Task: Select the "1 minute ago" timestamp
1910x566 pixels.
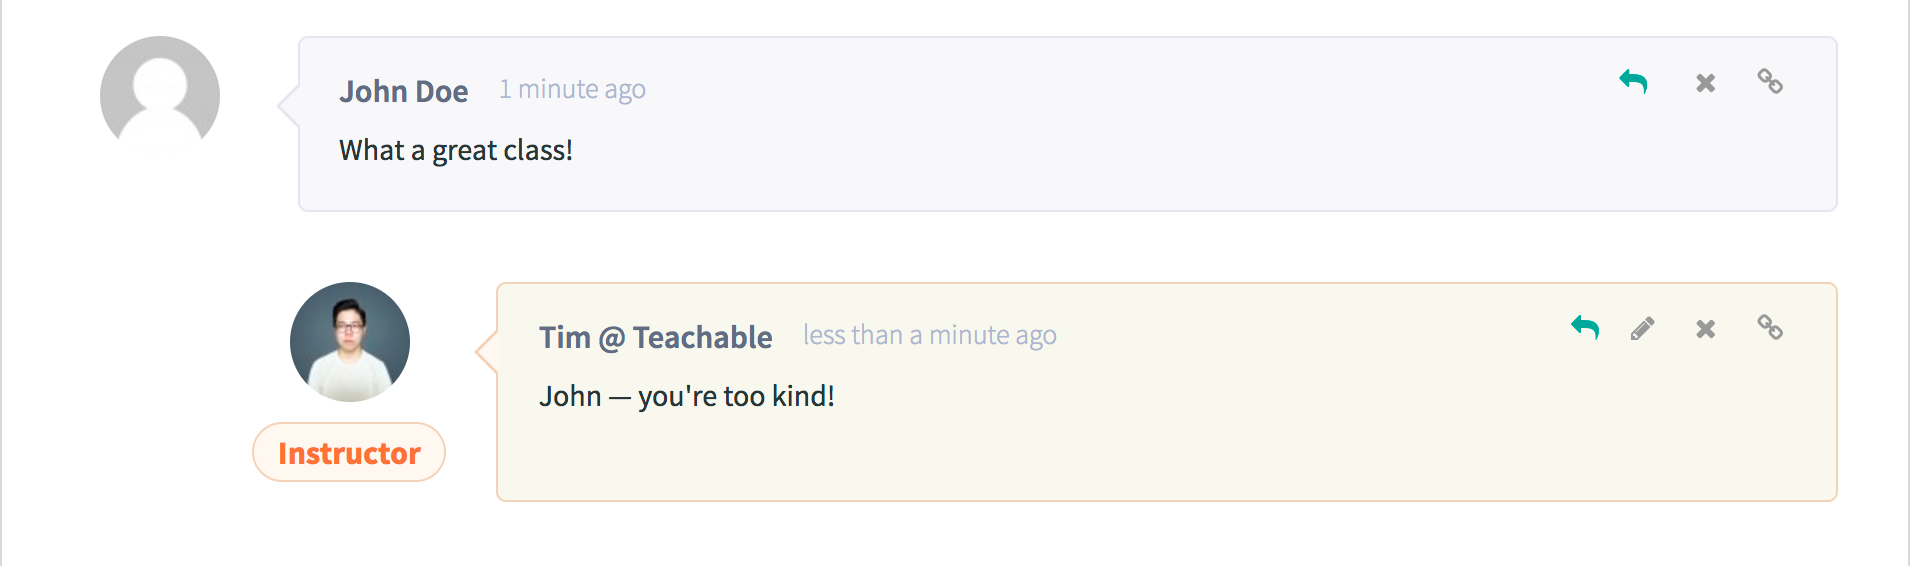Action: (572, 90)
